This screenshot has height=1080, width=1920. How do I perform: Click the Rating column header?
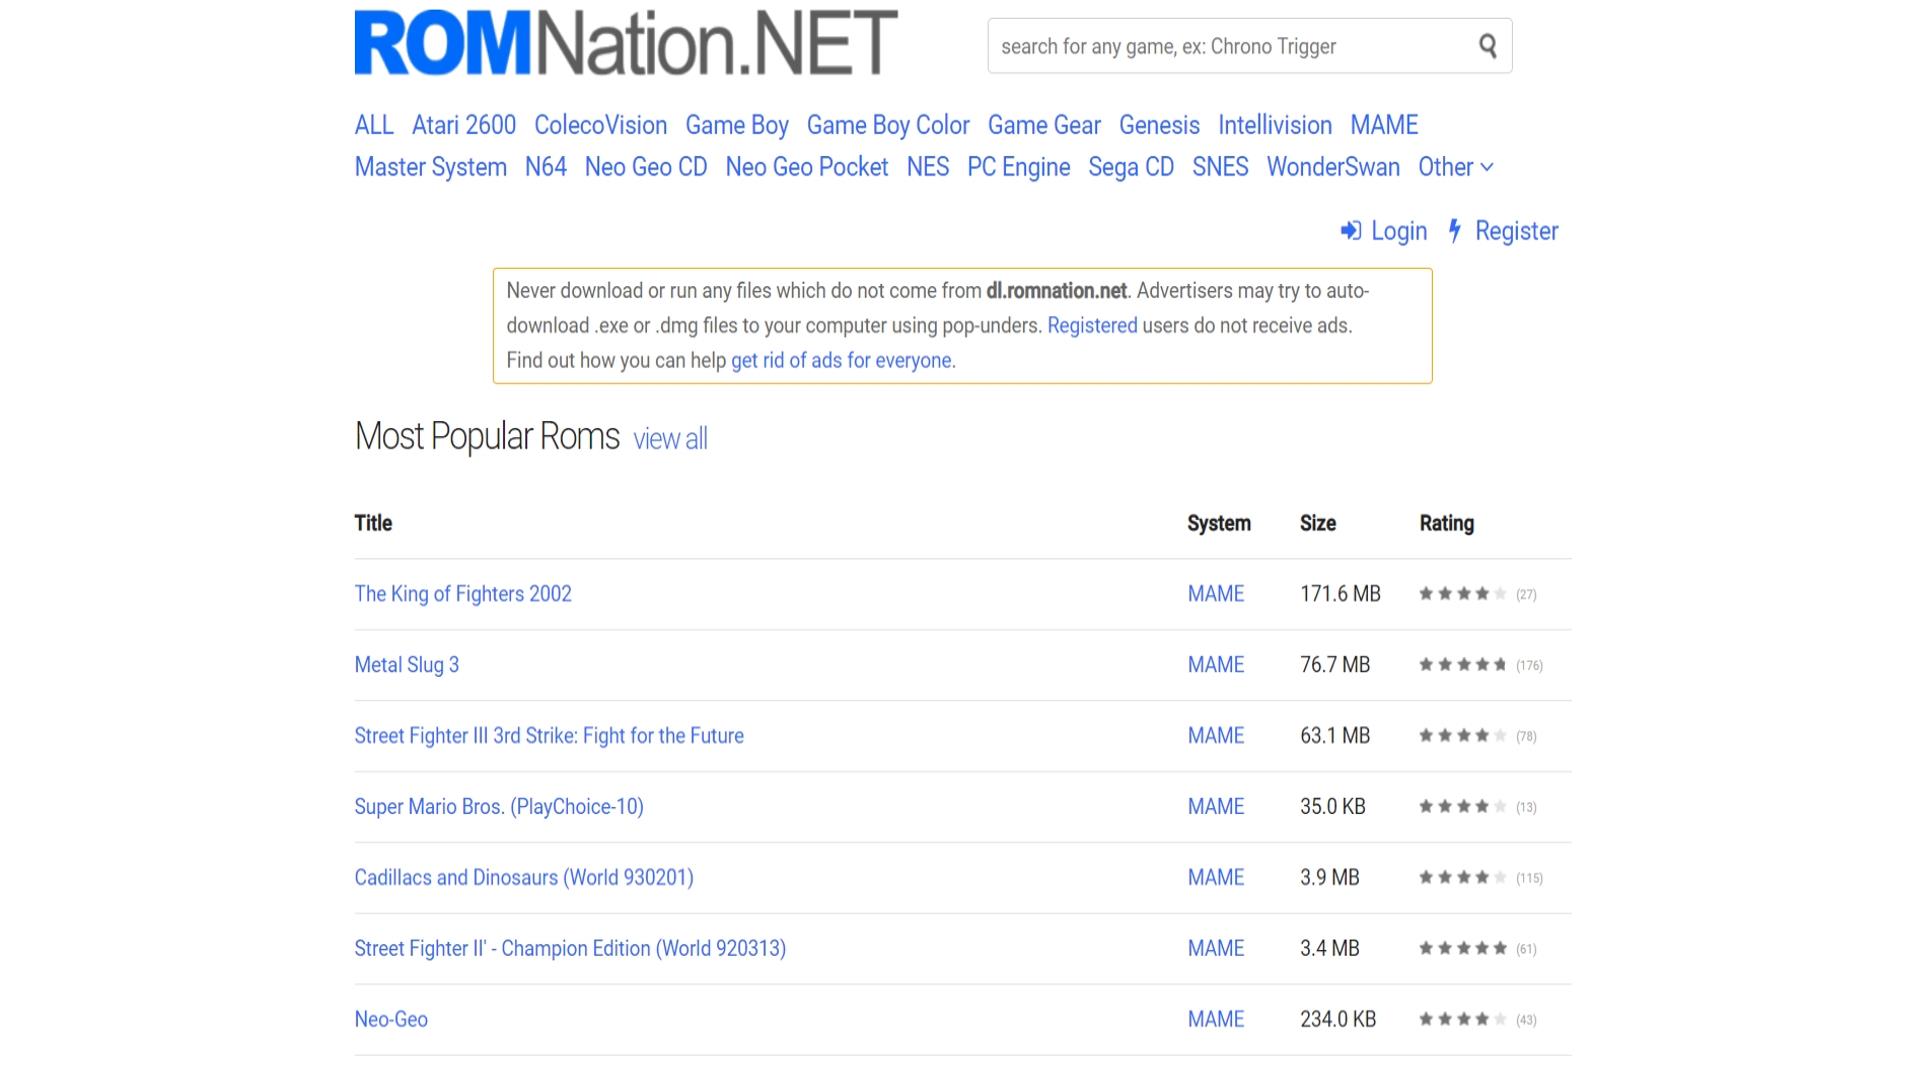(1446, 524)
